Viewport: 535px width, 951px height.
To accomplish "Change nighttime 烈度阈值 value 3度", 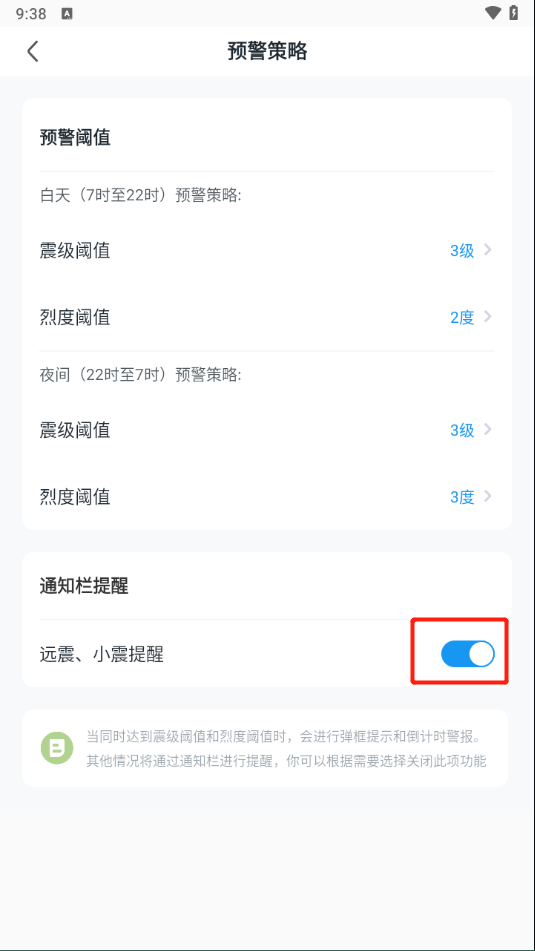I will pyautogui.click(x=462, y=497).
